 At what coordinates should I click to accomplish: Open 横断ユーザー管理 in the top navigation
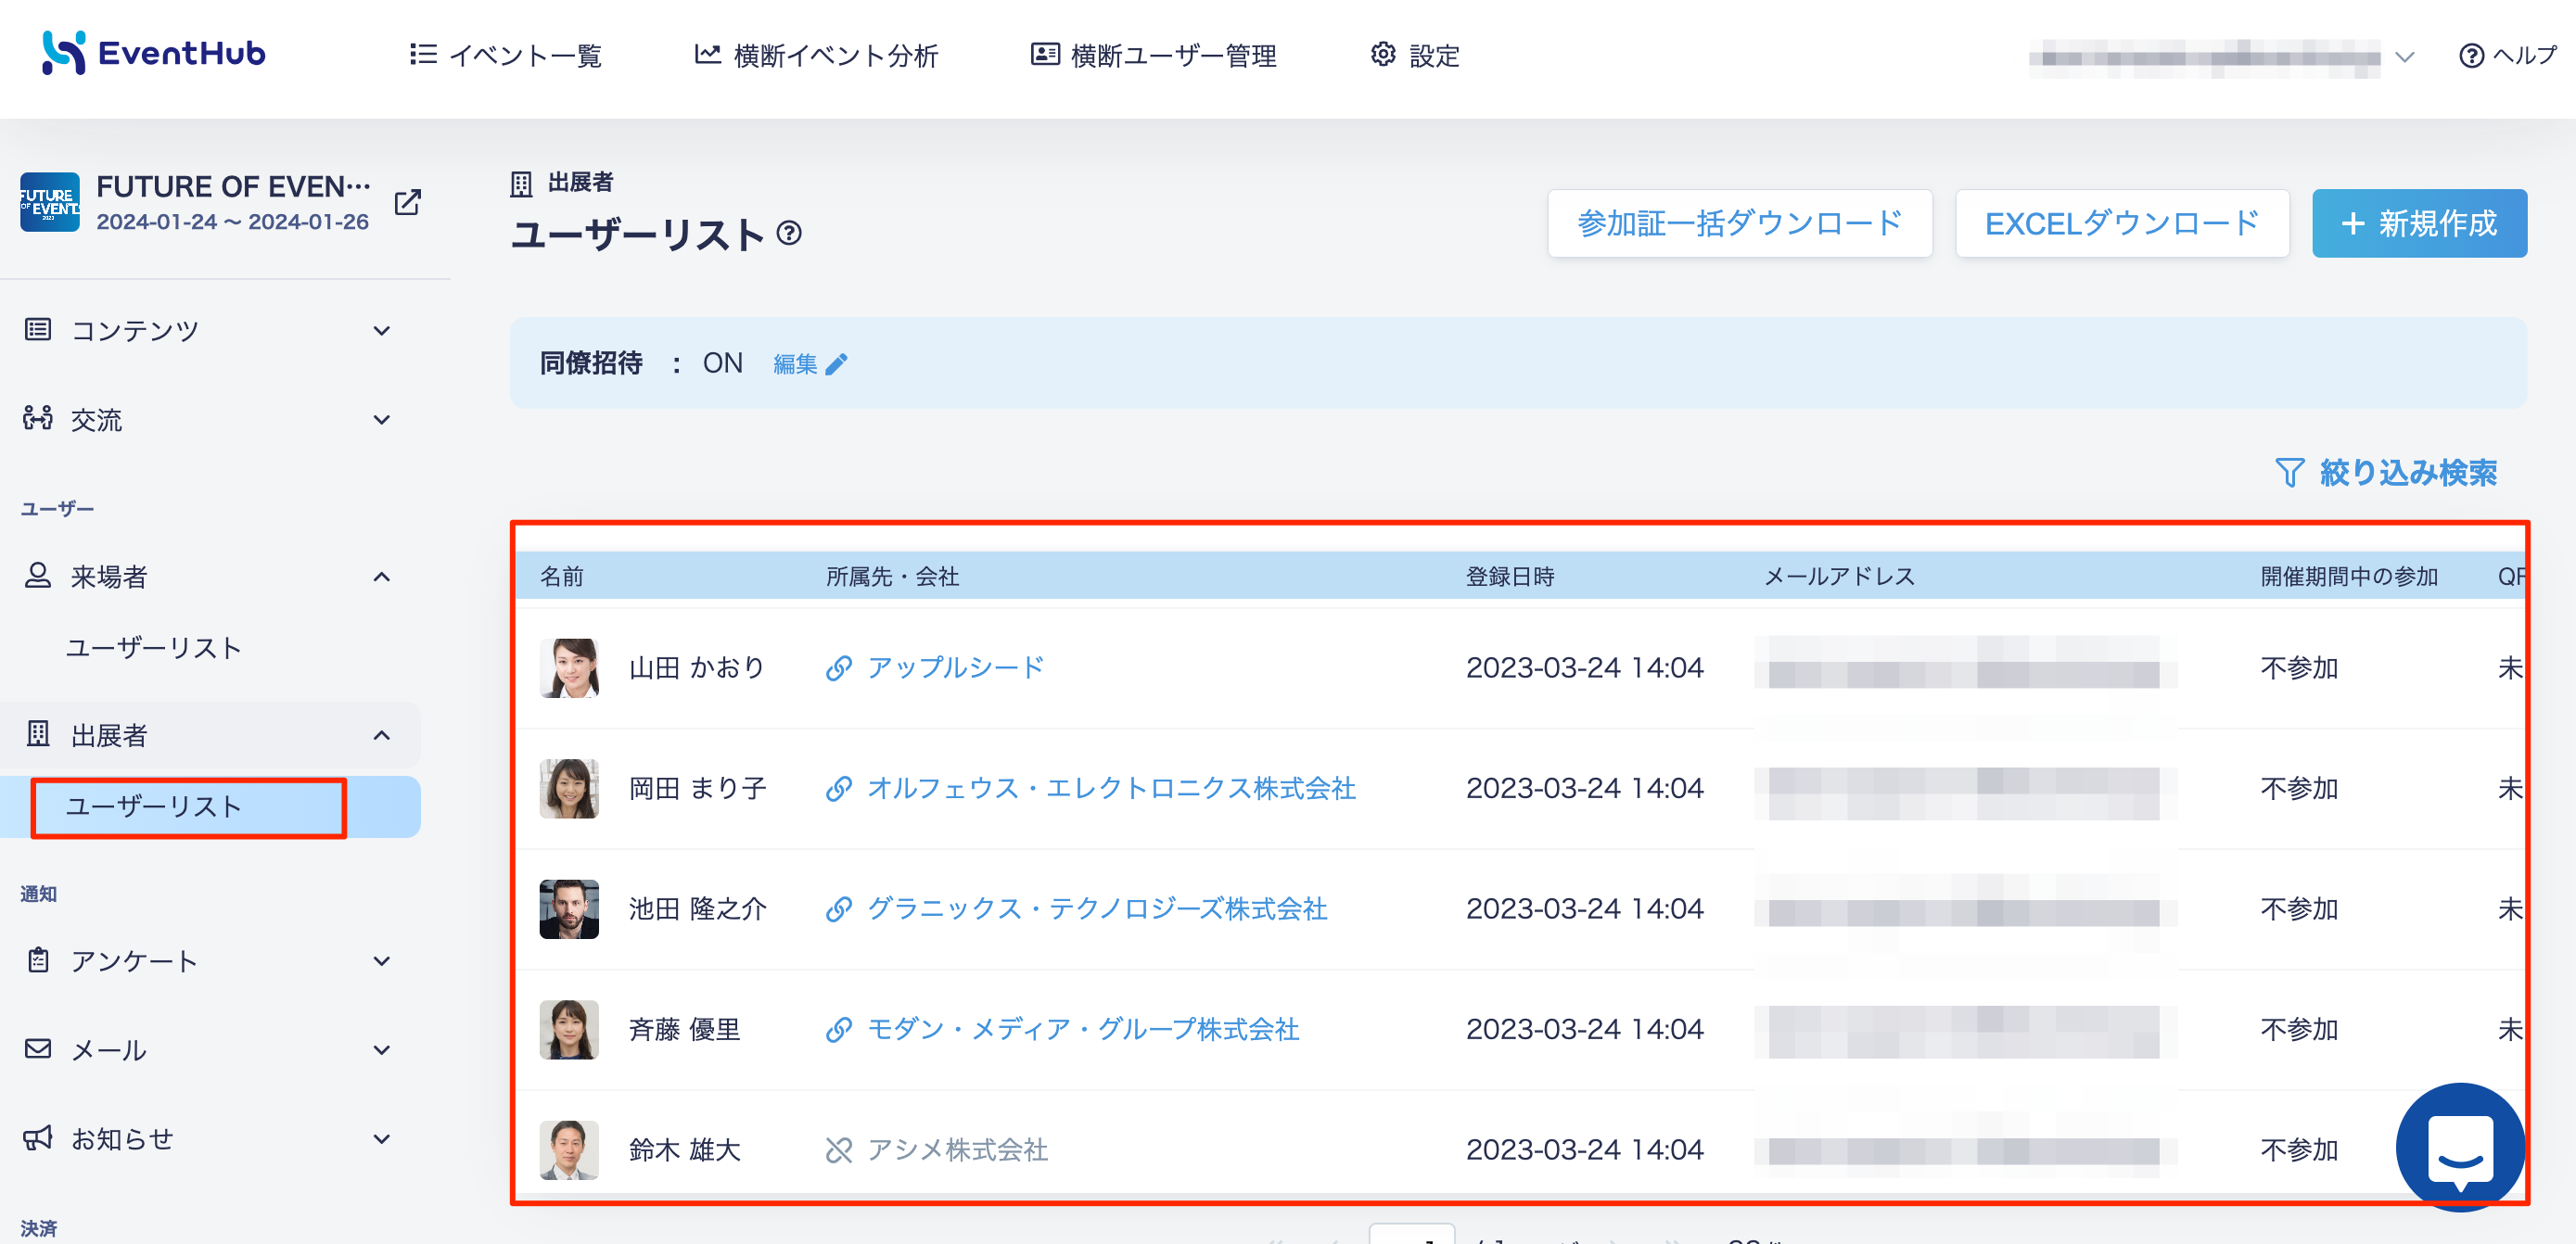tap(1154, 55)
